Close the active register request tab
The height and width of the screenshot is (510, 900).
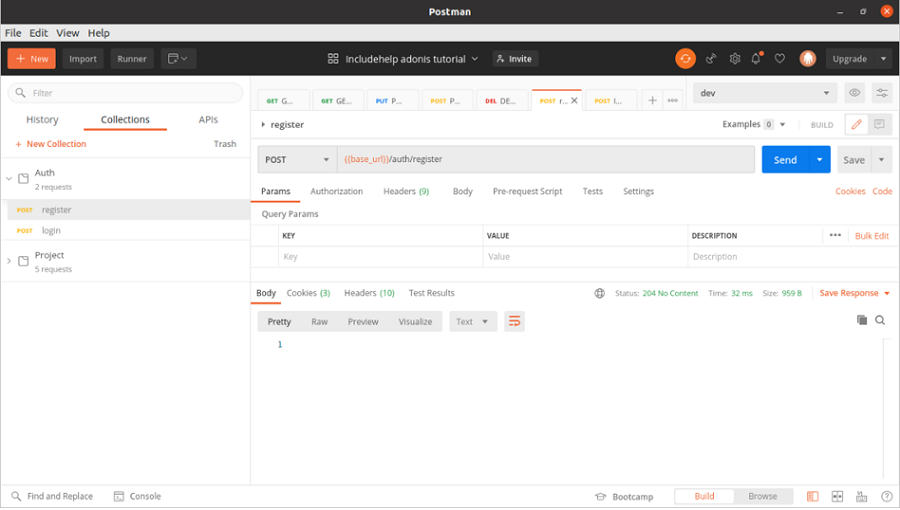[x=574, y=100]
